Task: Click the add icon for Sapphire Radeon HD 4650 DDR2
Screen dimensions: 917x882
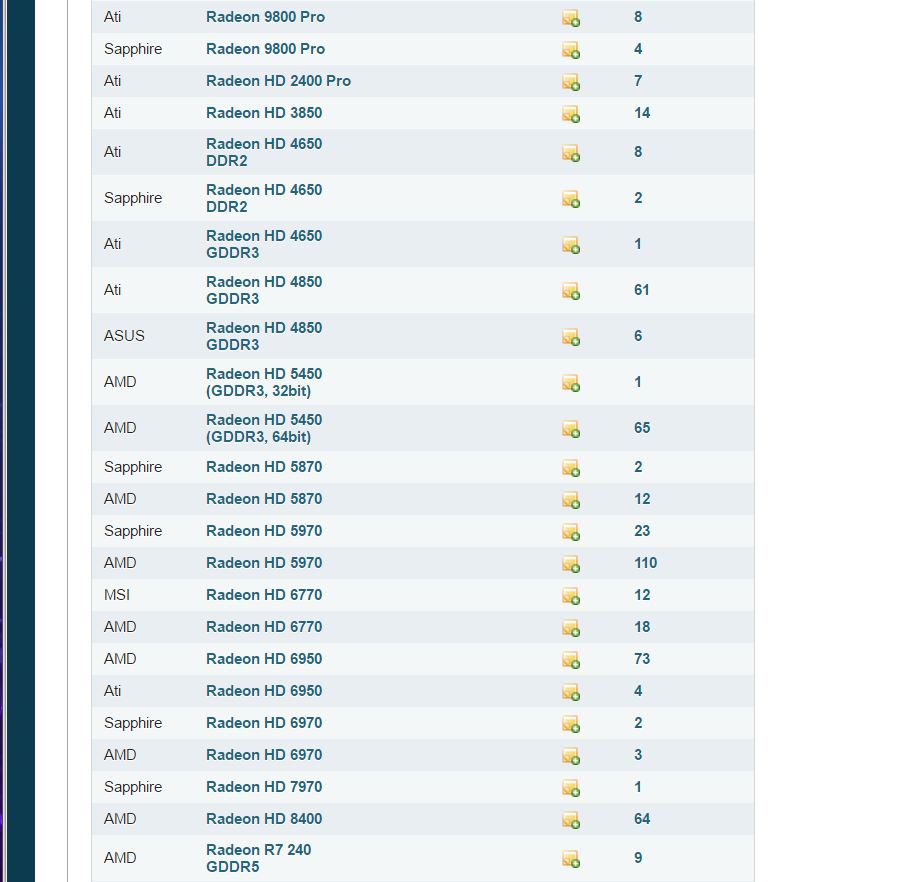Action: [571, 199]
